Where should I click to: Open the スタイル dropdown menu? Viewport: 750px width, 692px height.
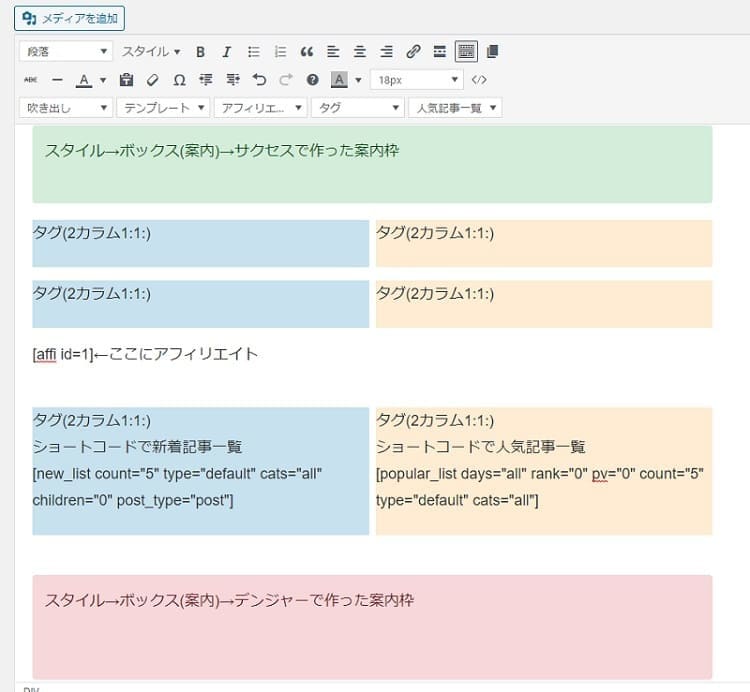[x=150, y=52]
